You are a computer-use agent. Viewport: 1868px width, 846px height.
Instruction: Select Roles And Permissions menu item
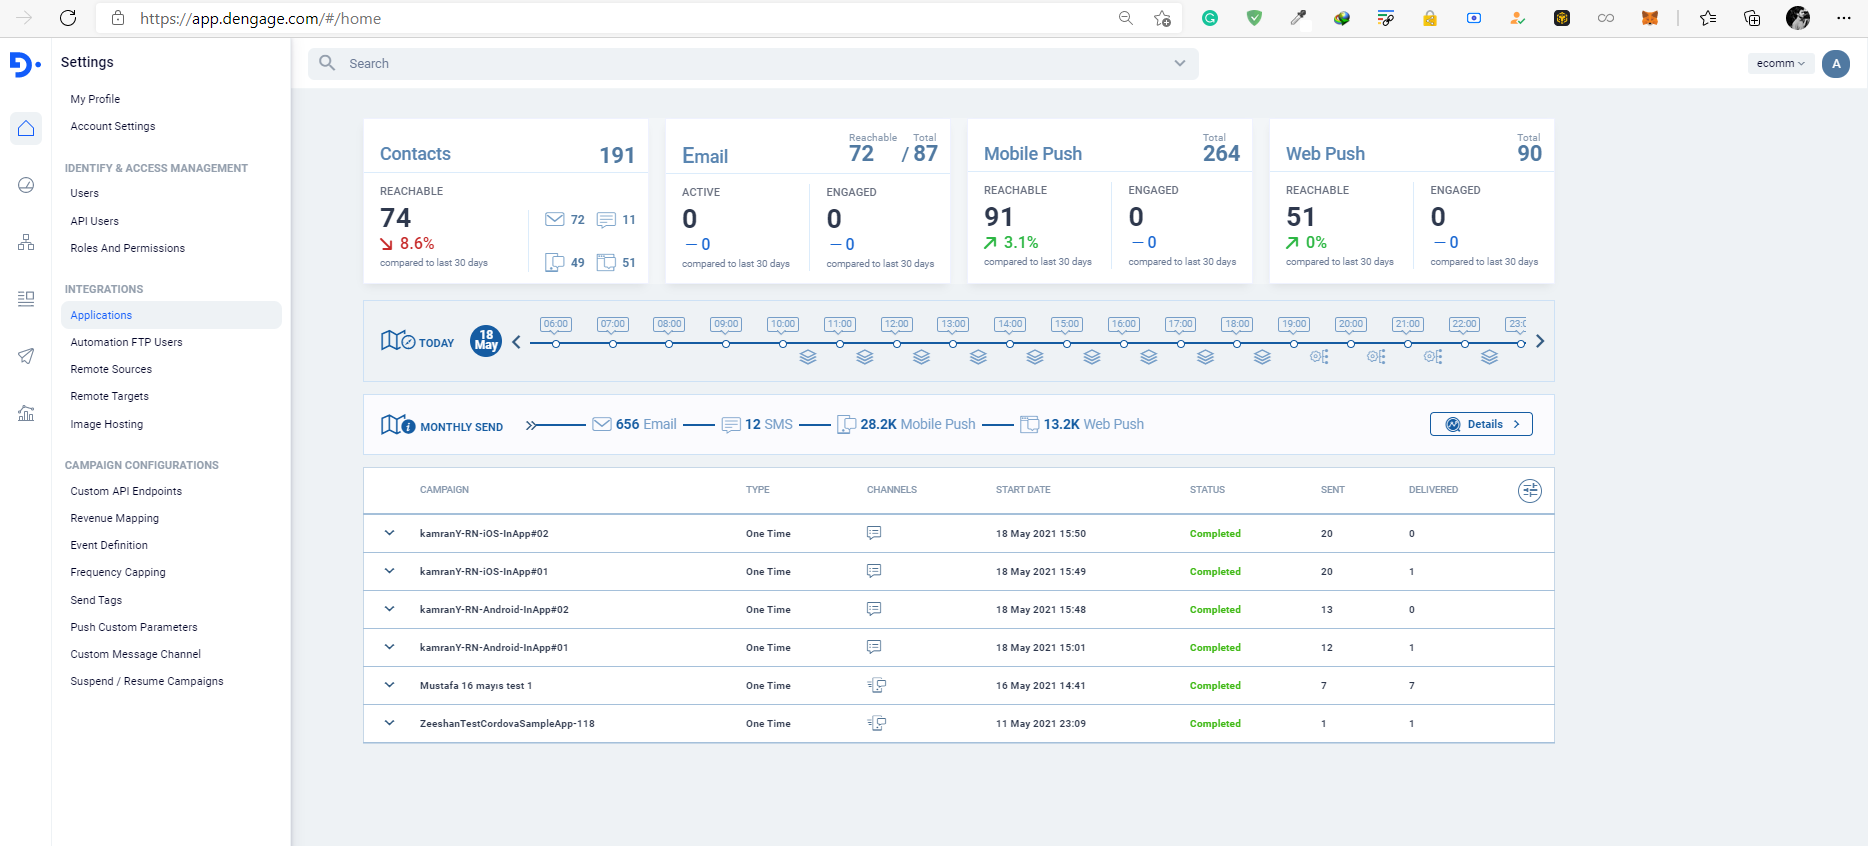click(127, 248)
